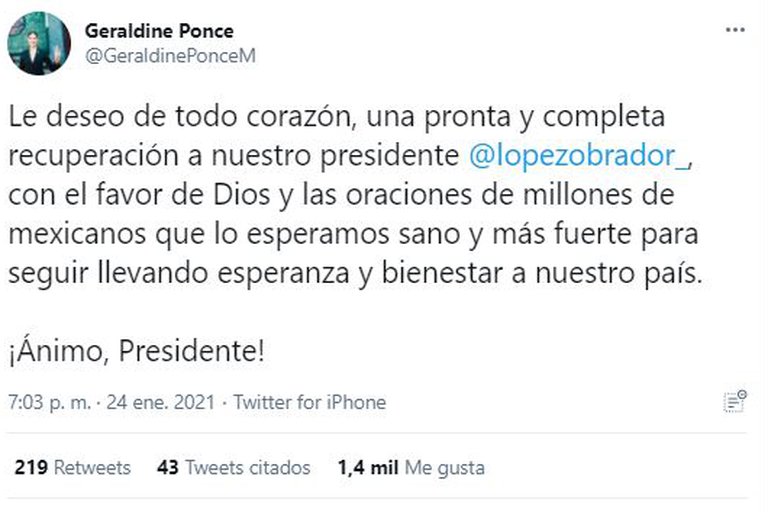
Task: Open the Twitter for iPhone source link
Action: click(x=310, y=403)
